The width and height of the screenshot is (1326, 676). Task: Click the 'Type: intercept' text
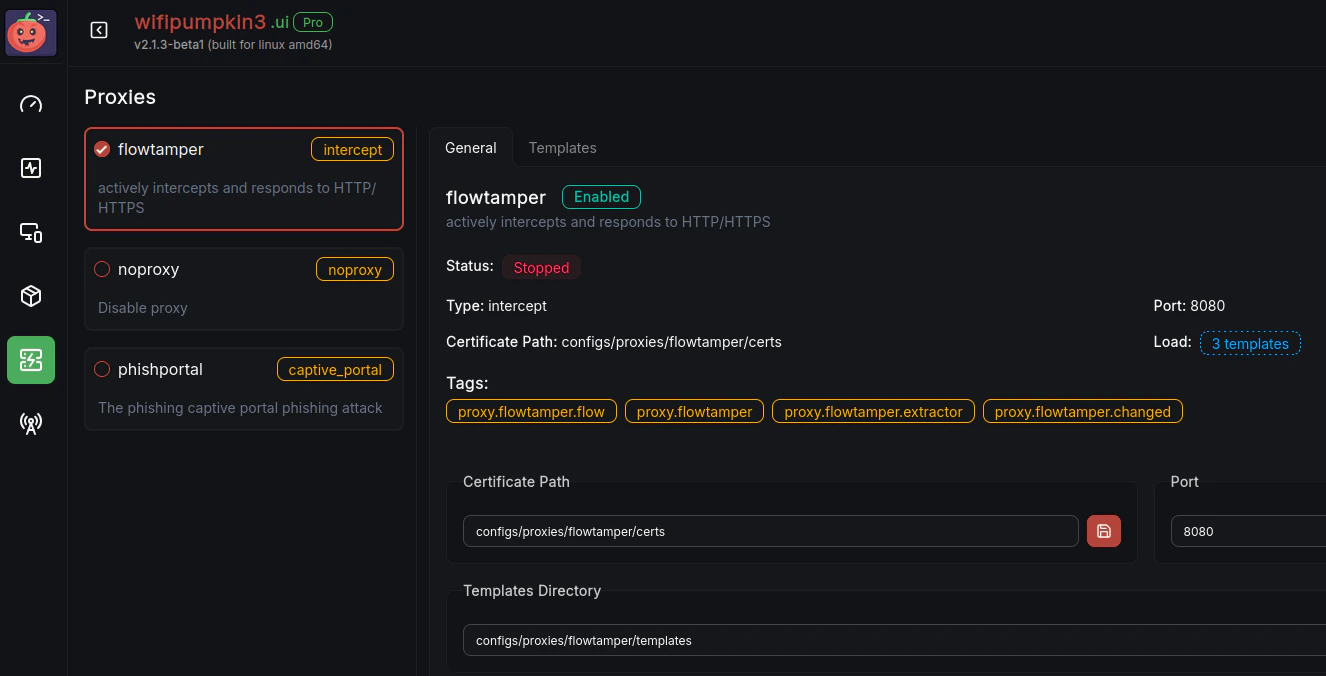(x=496, y=306)
